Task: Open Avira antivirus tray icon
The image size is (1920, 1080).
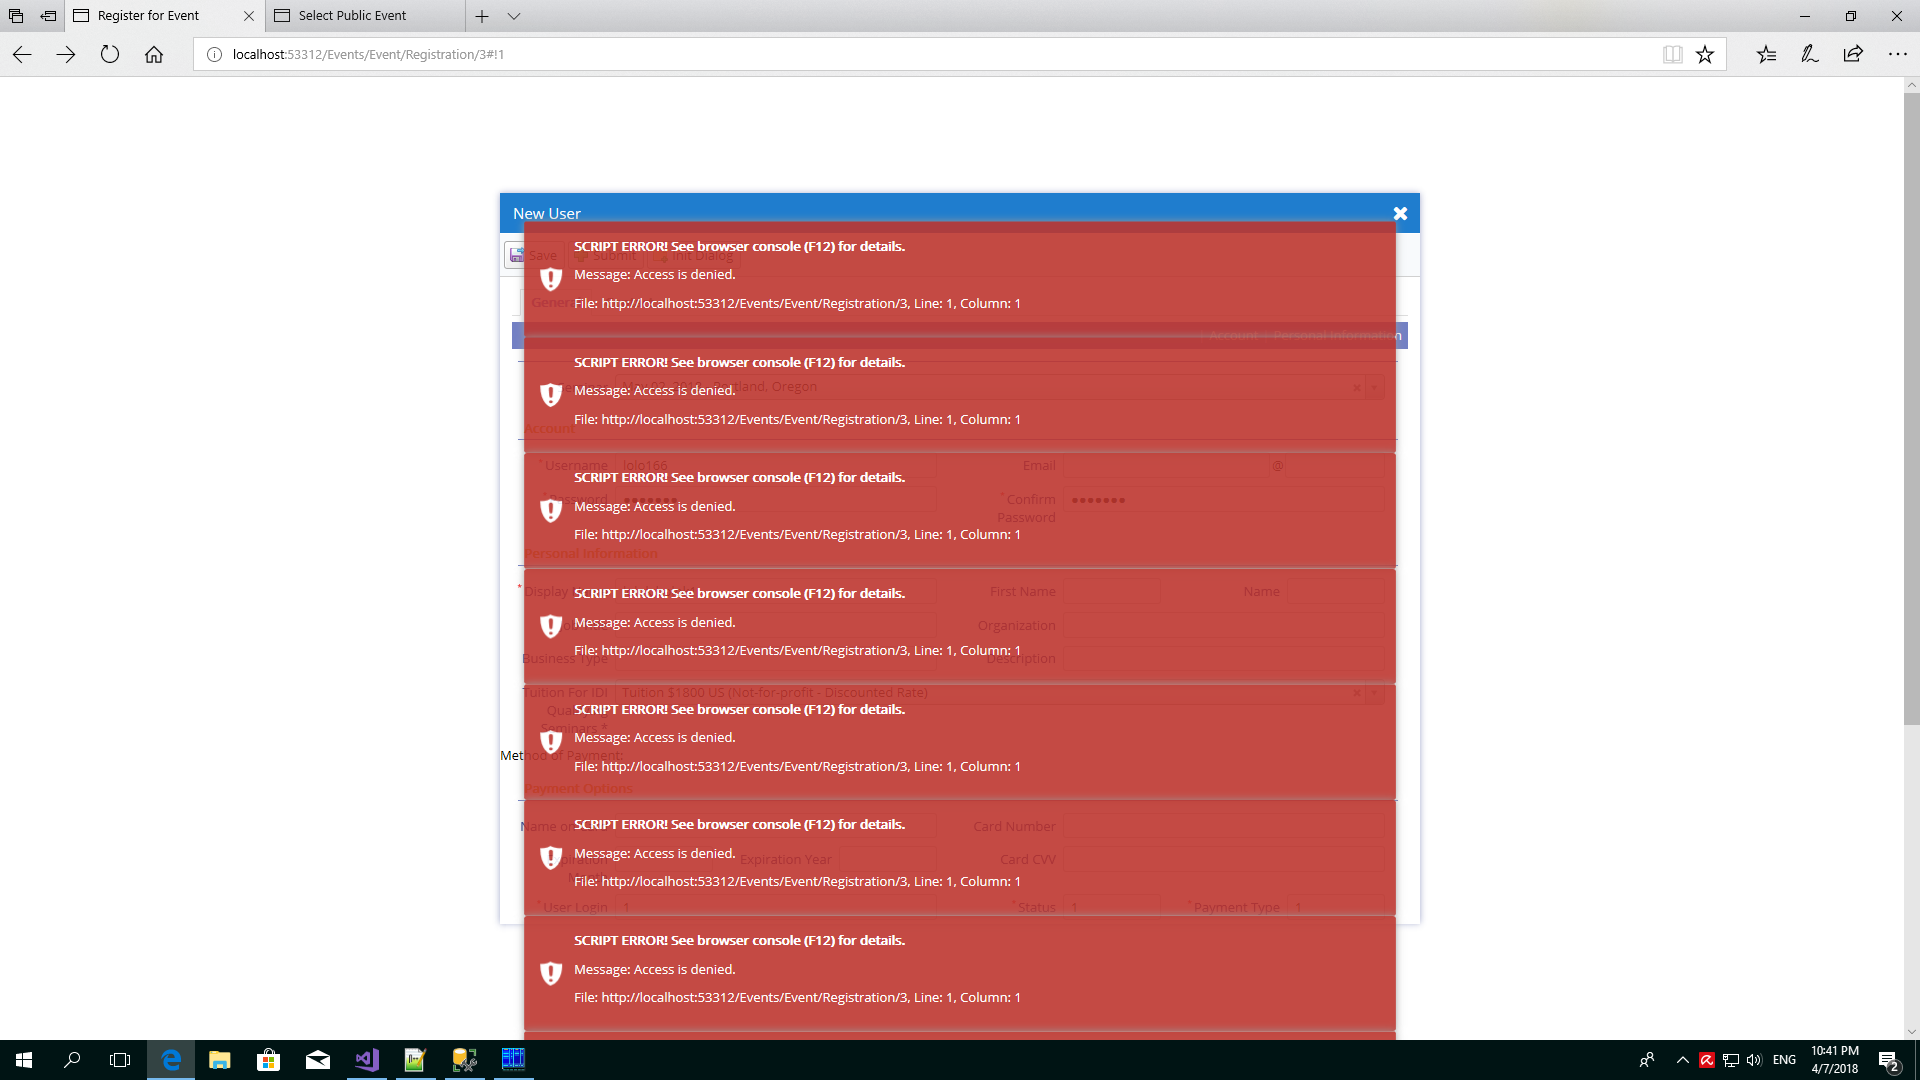Action: (x=1707, y=1060)
